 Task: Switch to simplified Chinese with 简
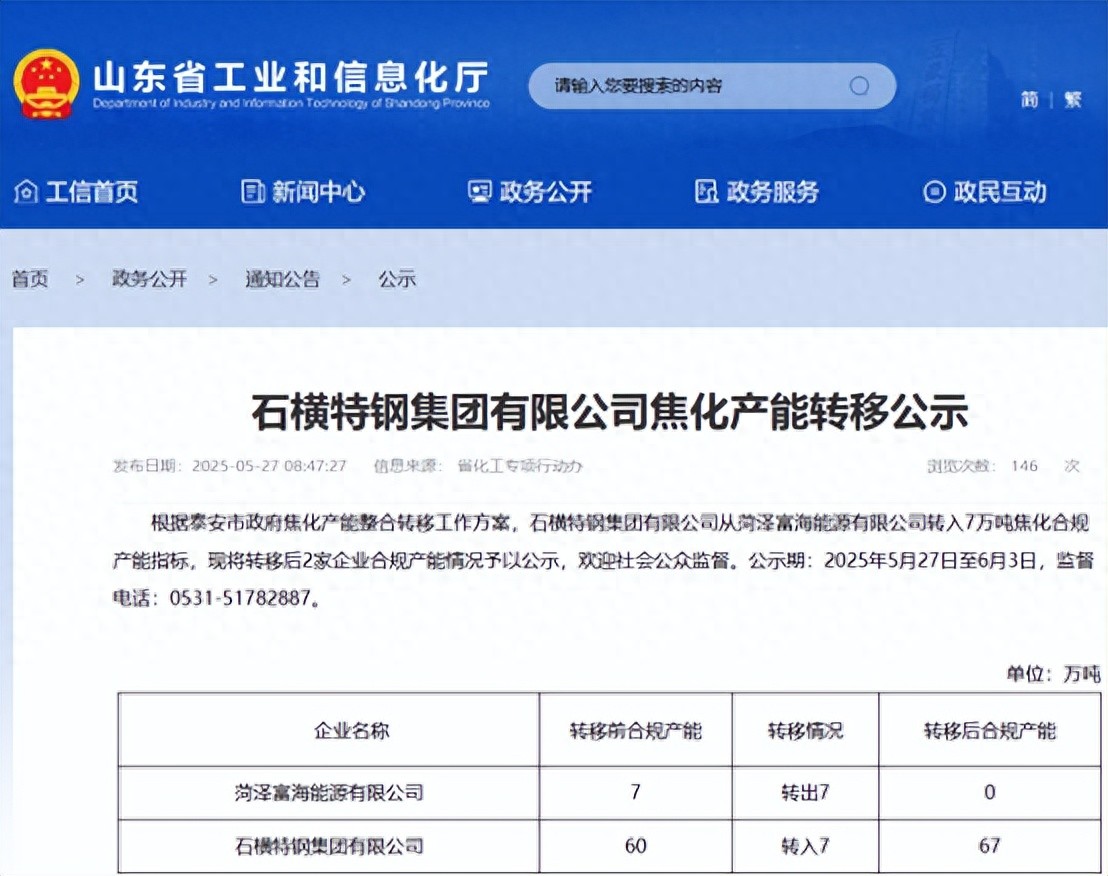1029,100
